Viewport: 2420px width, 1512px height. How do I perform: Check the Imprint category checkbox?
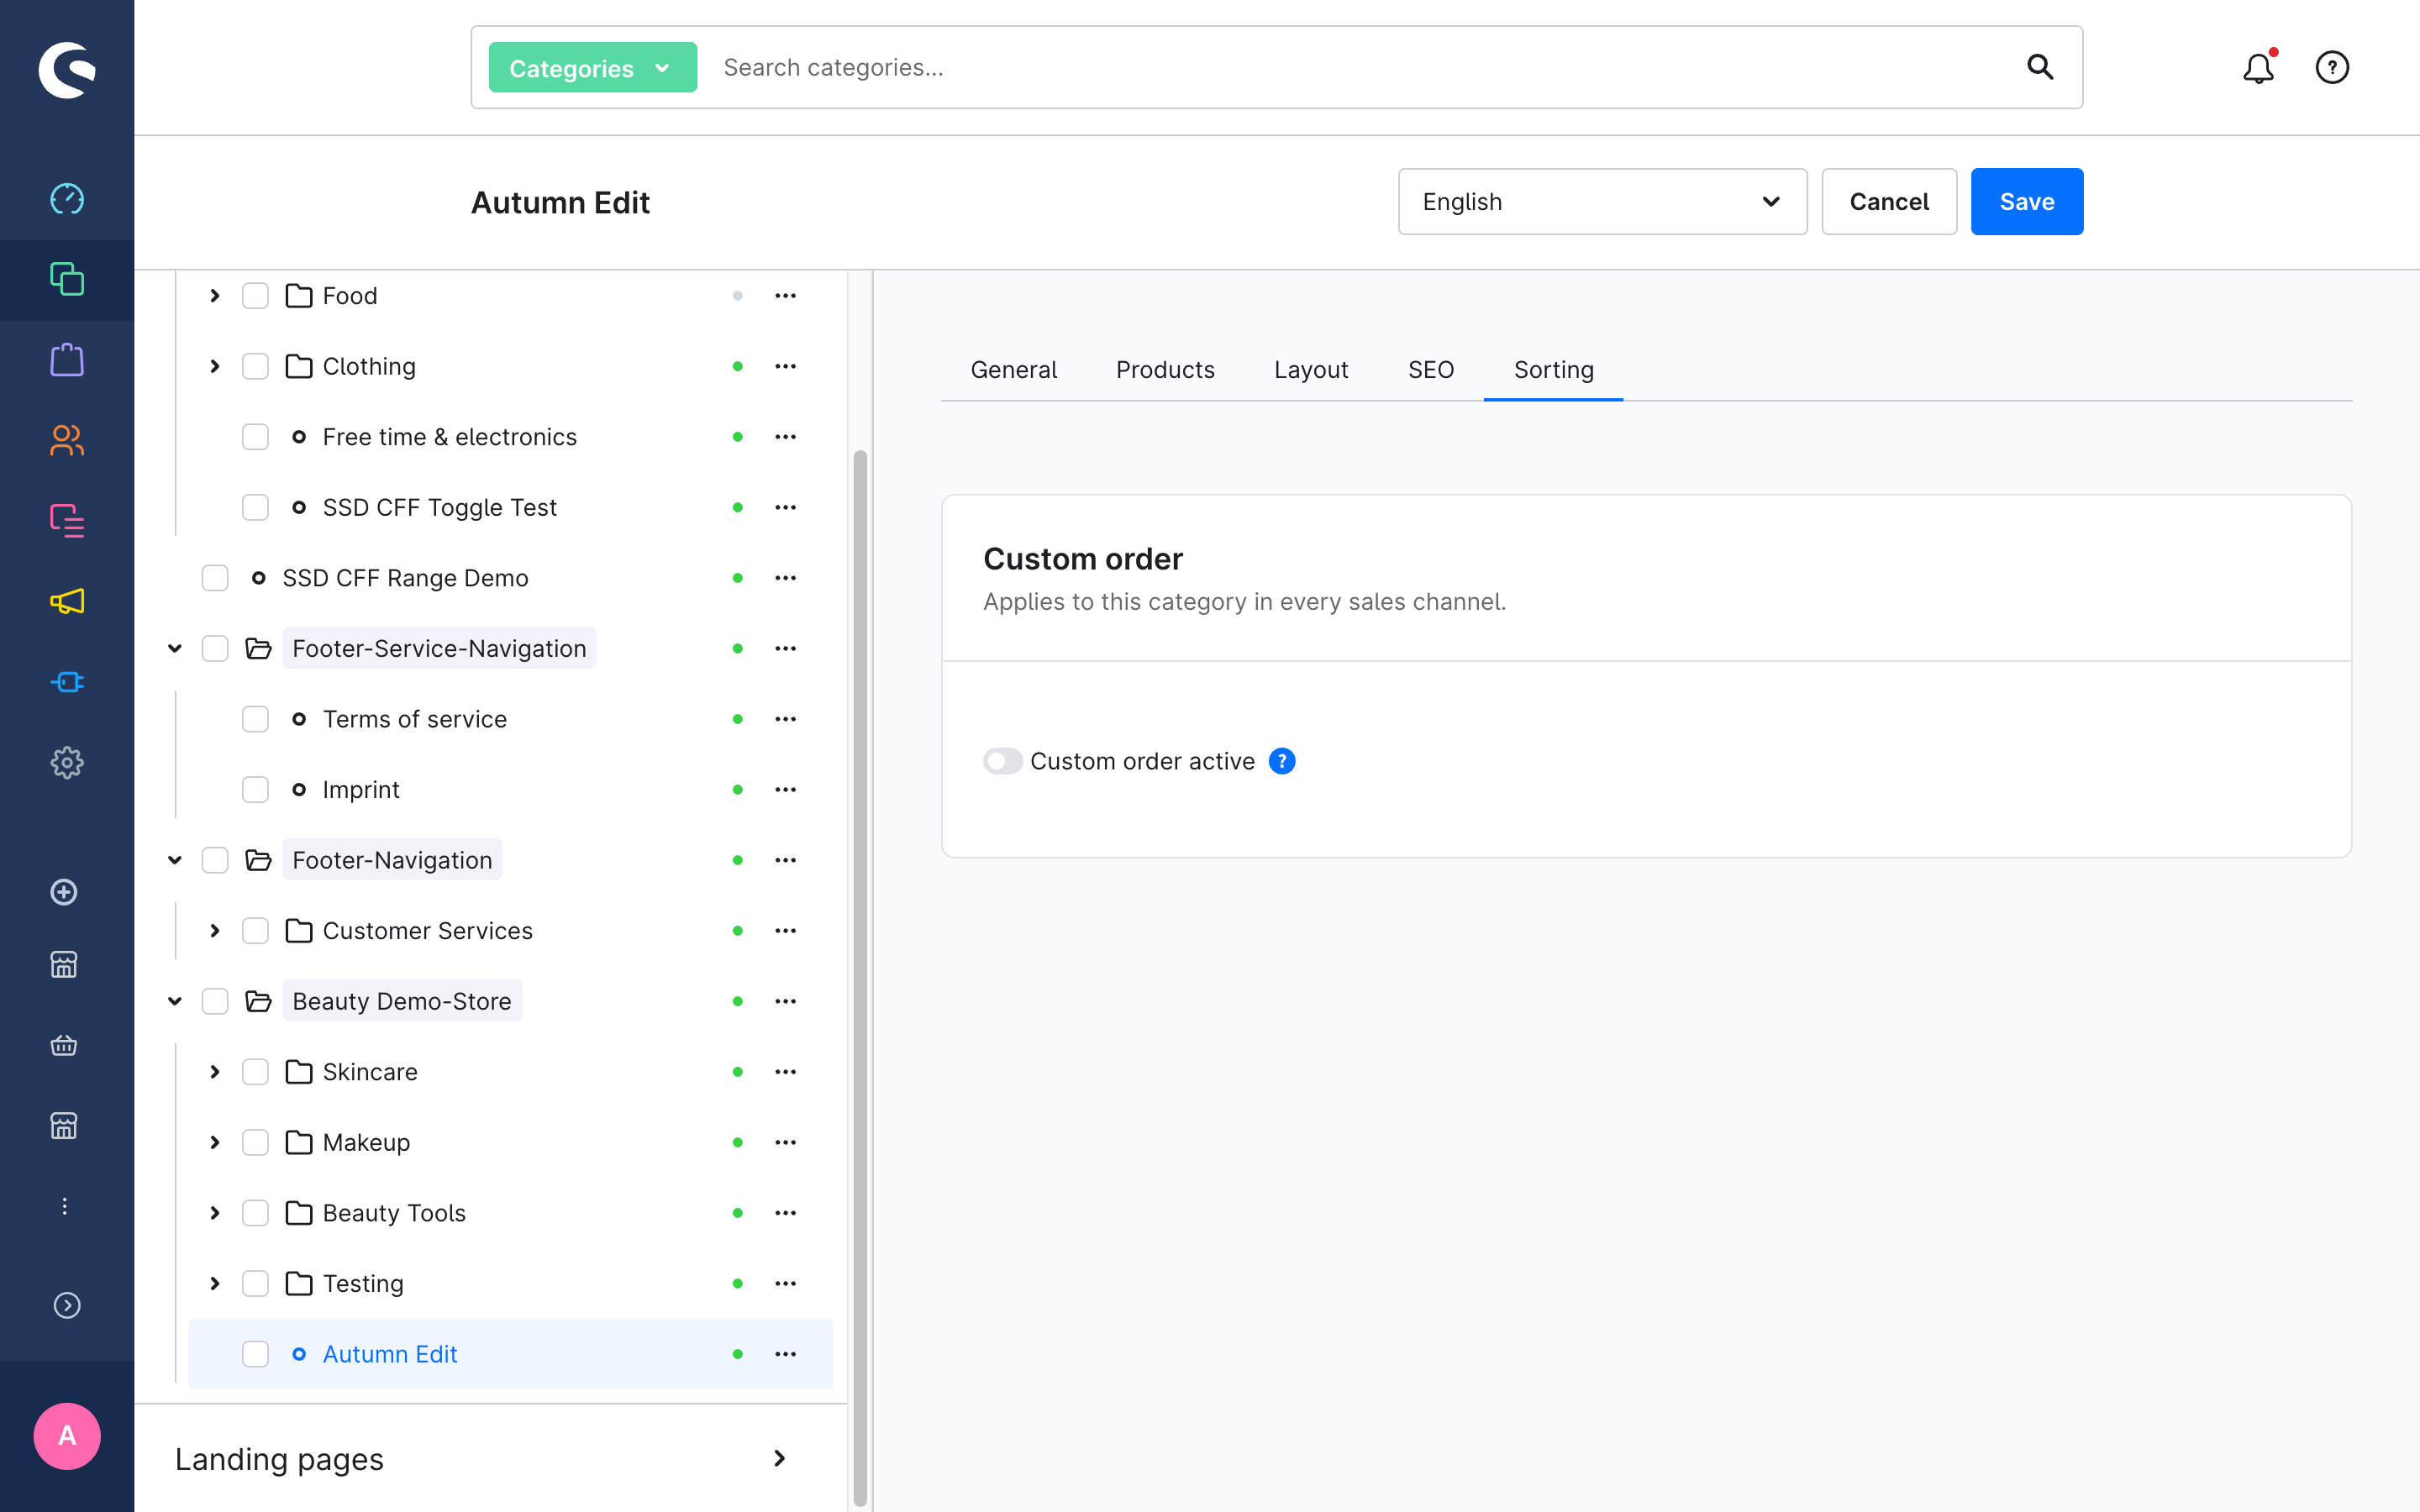(x=256, y=790)
